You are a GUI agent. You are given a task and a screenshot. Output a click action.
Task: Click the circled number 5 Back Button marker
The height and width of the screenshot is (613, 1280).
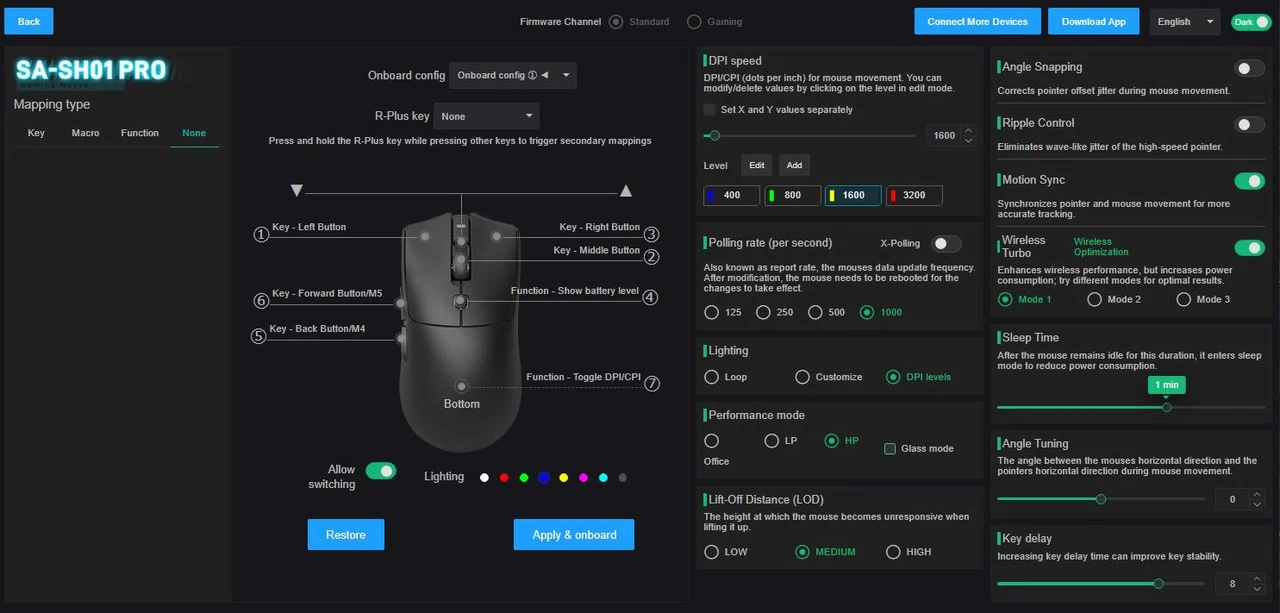[258, 336]
